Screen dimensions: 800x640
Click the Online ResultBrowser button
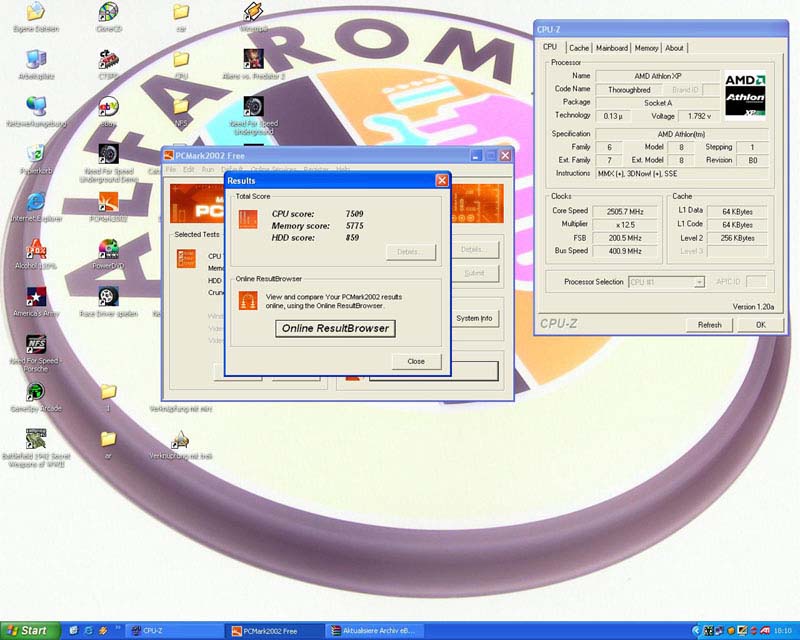point(335,328)
